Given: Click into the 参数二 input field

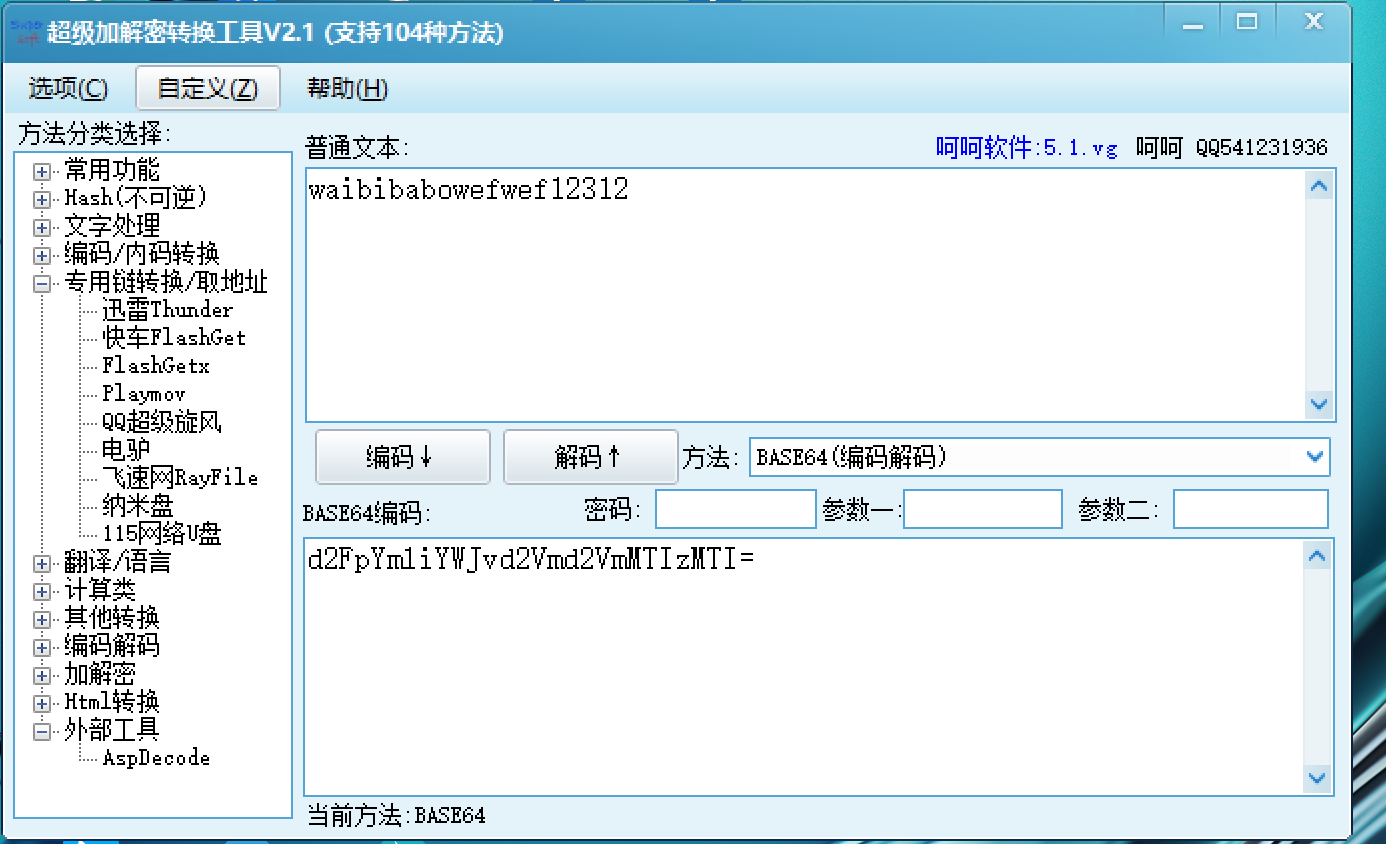Looking at the screenshot, I should [1251, 509].
